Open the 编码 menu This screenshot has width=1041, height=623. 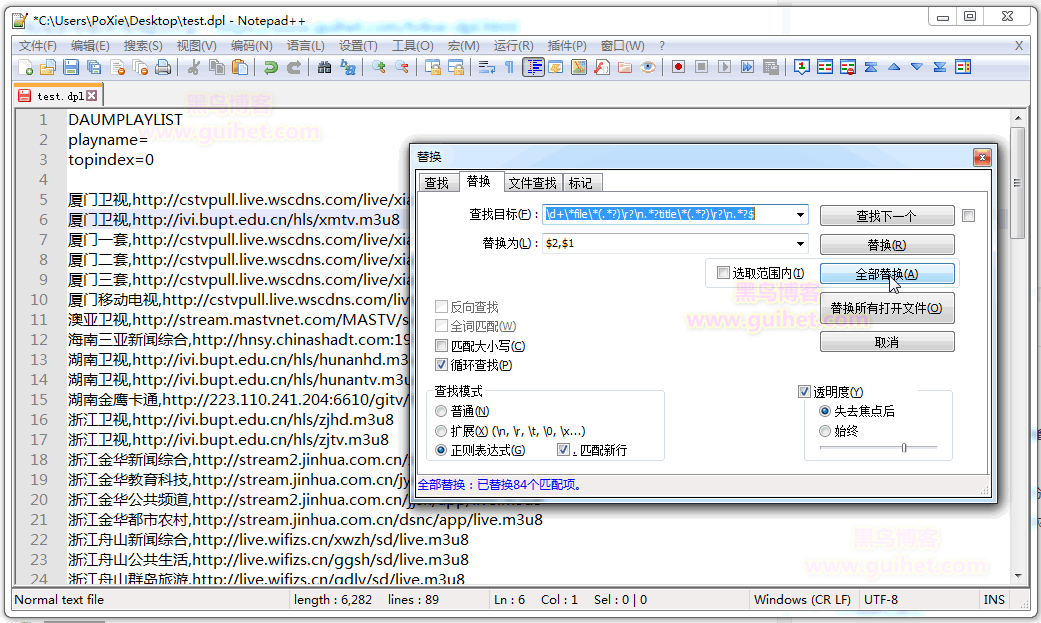[x=252, y=46]
